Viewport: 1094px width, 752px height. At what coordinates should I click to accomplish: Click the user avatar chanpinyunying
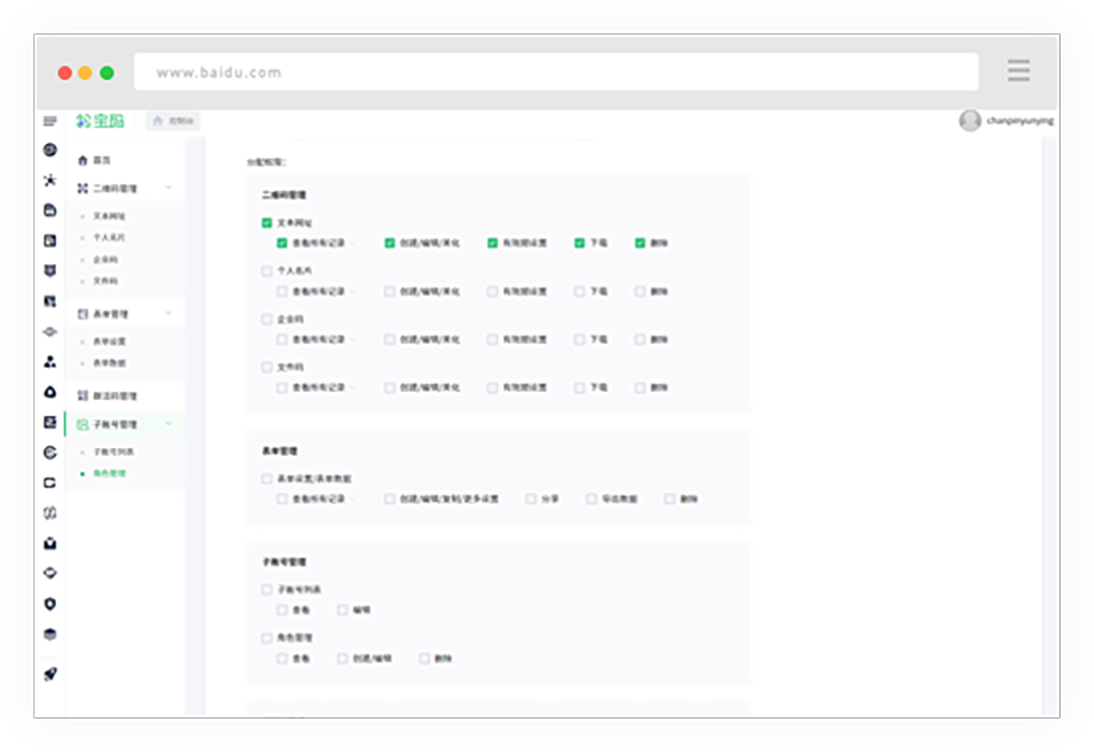969,121
